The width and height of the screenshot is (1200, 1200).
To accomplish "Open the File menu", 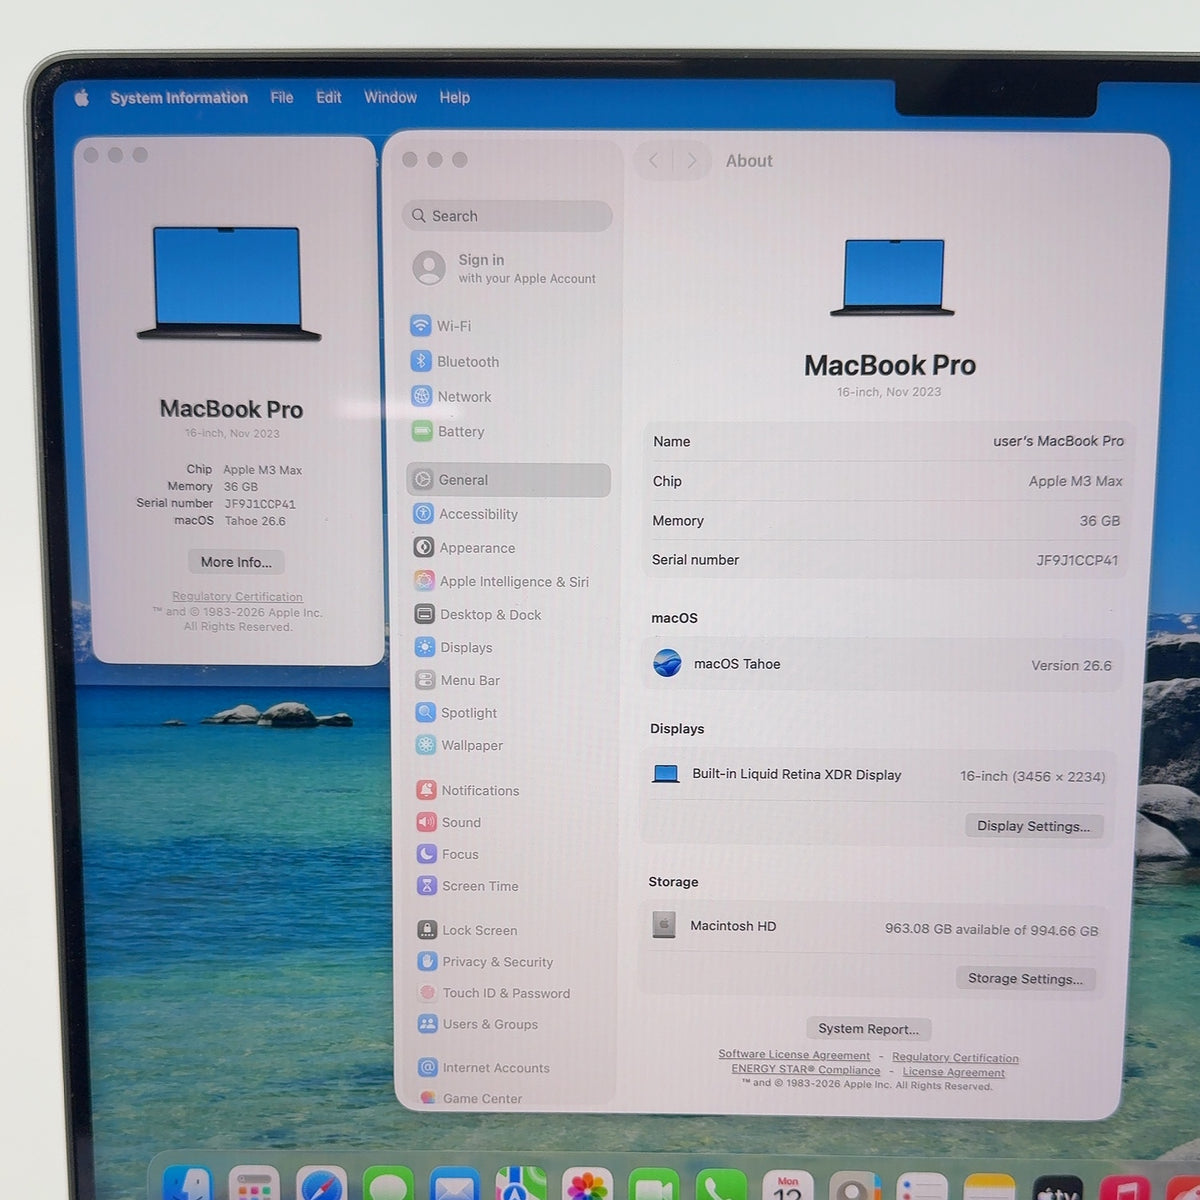I will [282, 97].
